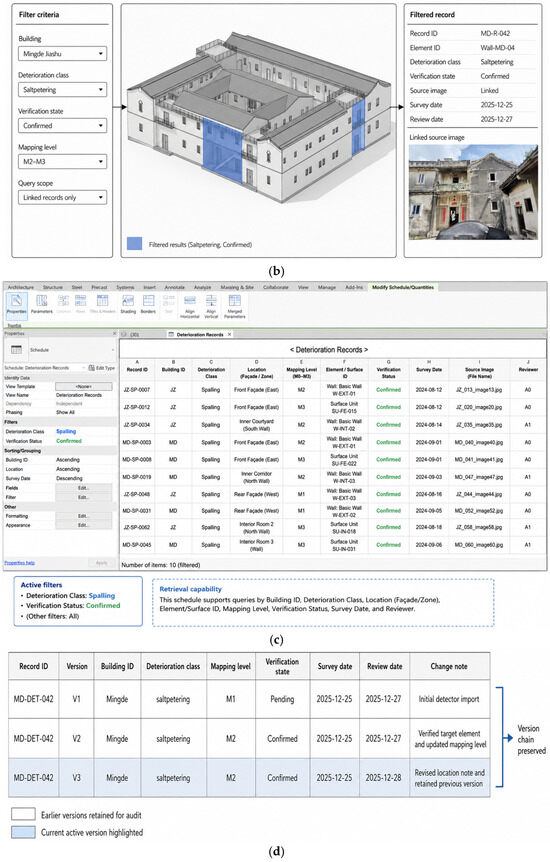Expand the Building dropdown showing Mingde Jiashu
The image size is (550, 862).
[62, 54]
